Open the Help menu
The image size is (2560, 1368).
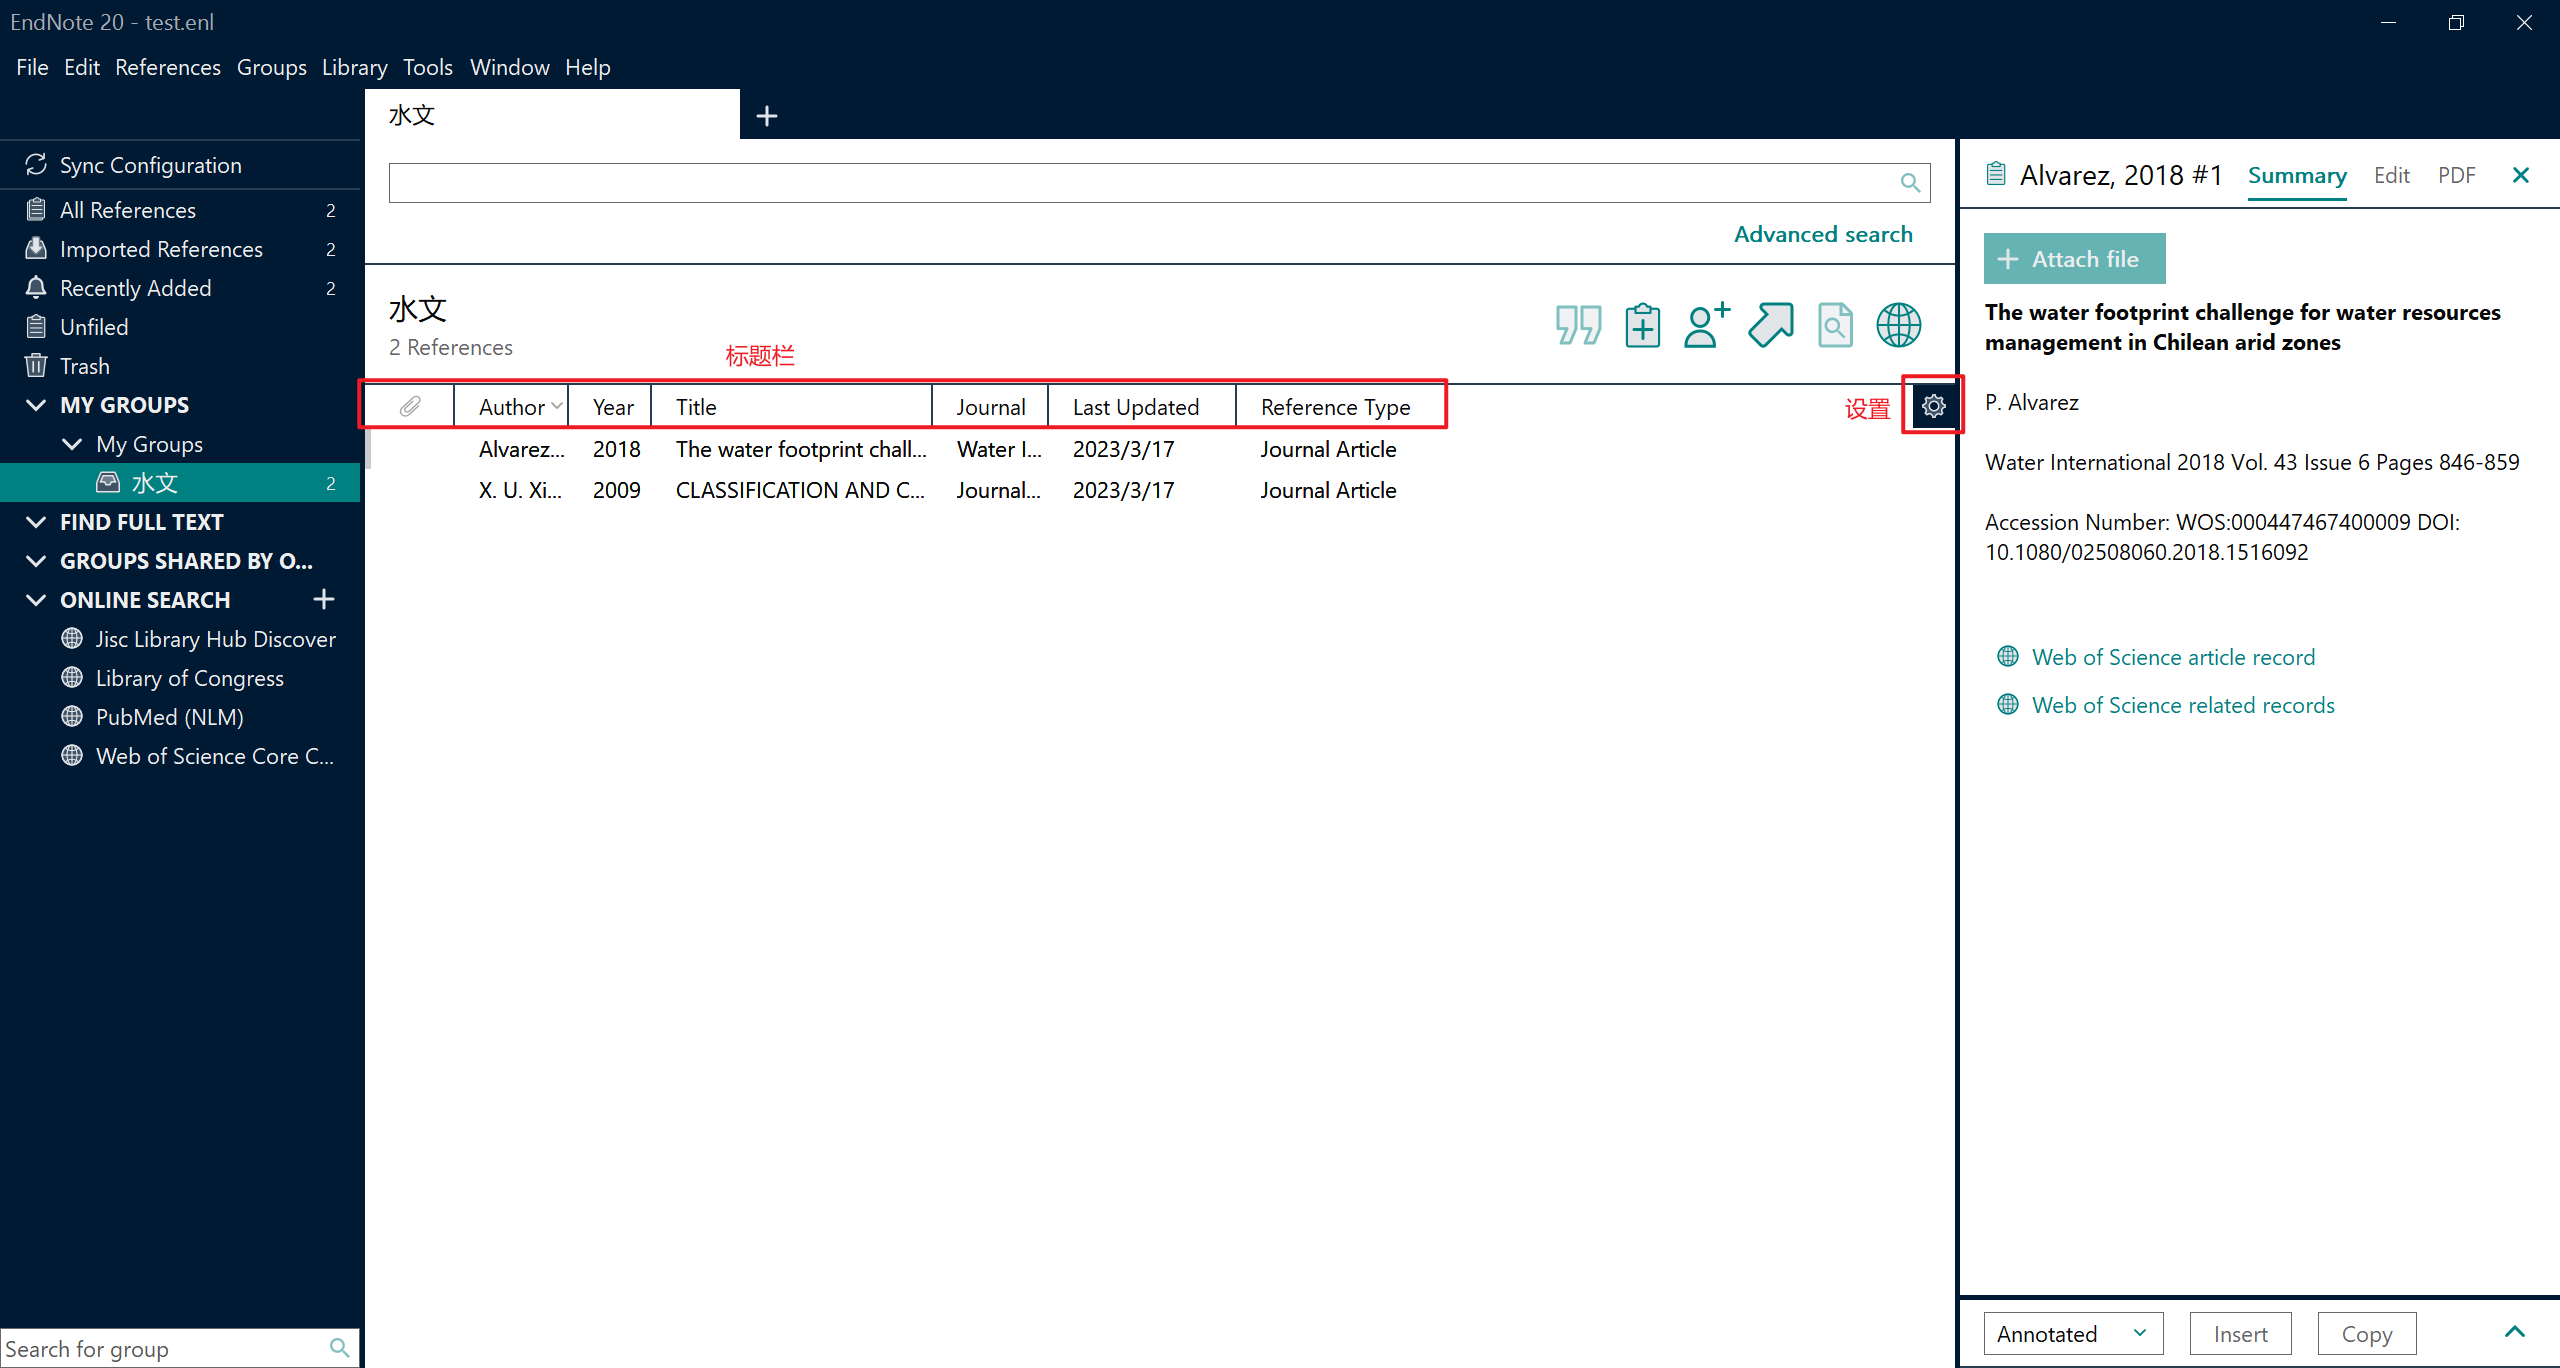(587, 67)
